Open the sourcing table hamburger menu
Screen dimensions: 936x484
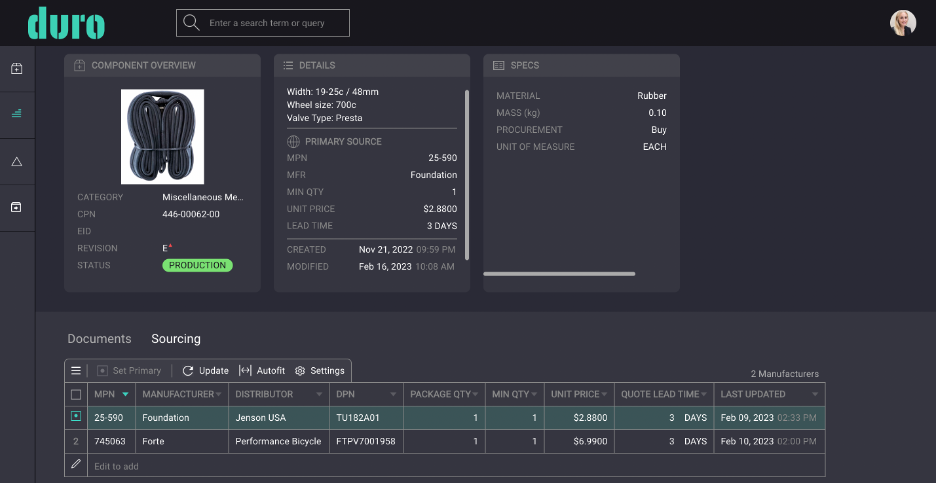click(x=76, y=371)
